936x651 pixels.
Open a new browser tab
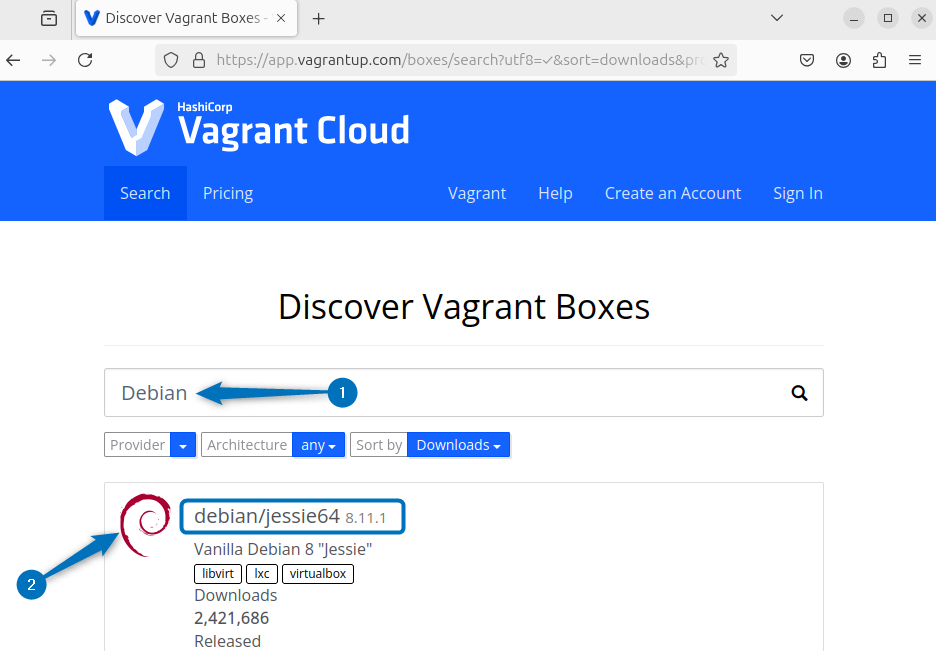pyautogui.click(x=319, y=18)
